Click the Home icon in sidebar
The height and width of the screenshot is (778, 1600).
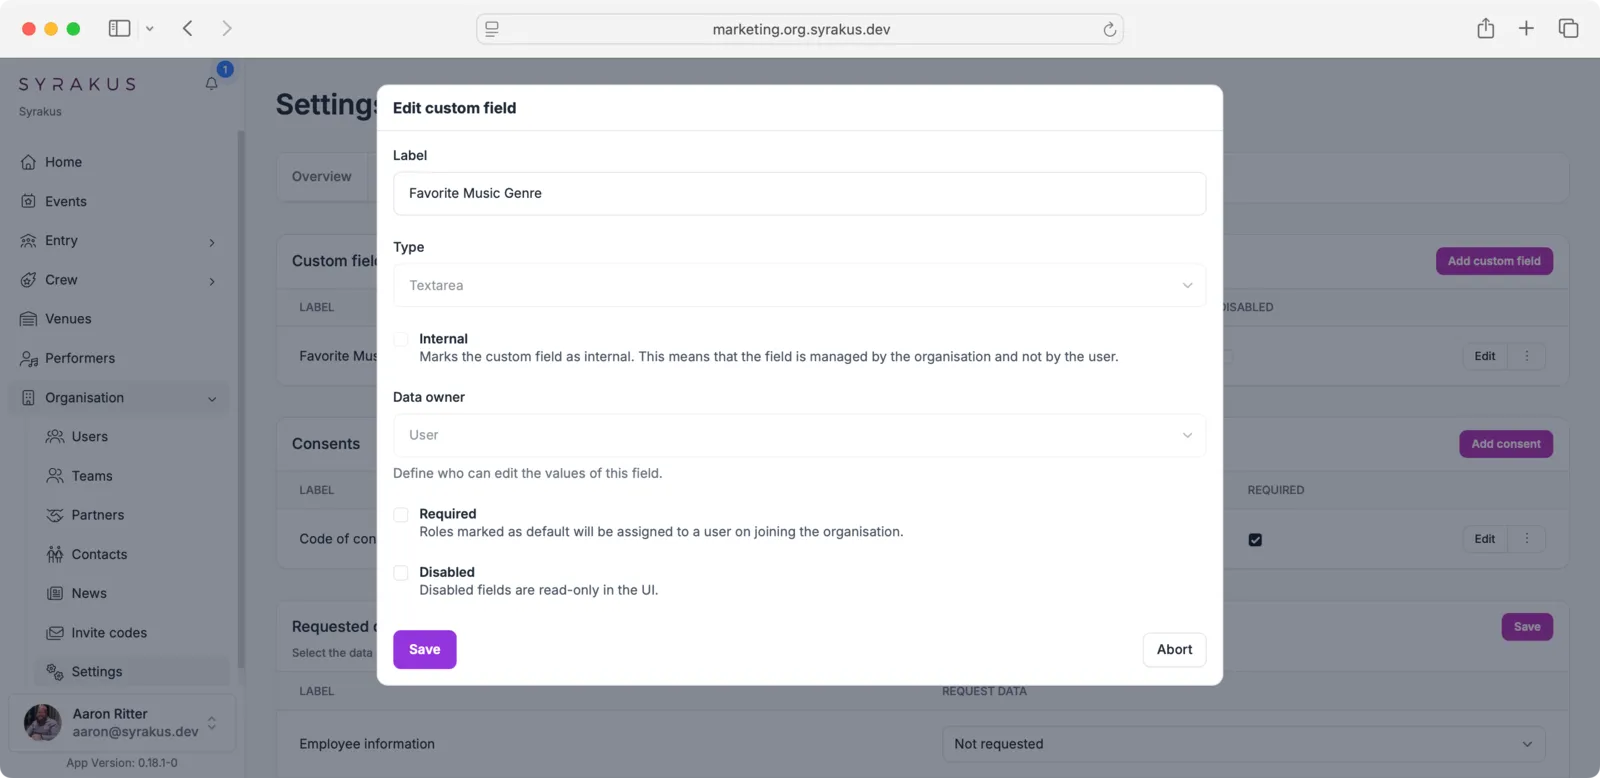pos(28,162)
